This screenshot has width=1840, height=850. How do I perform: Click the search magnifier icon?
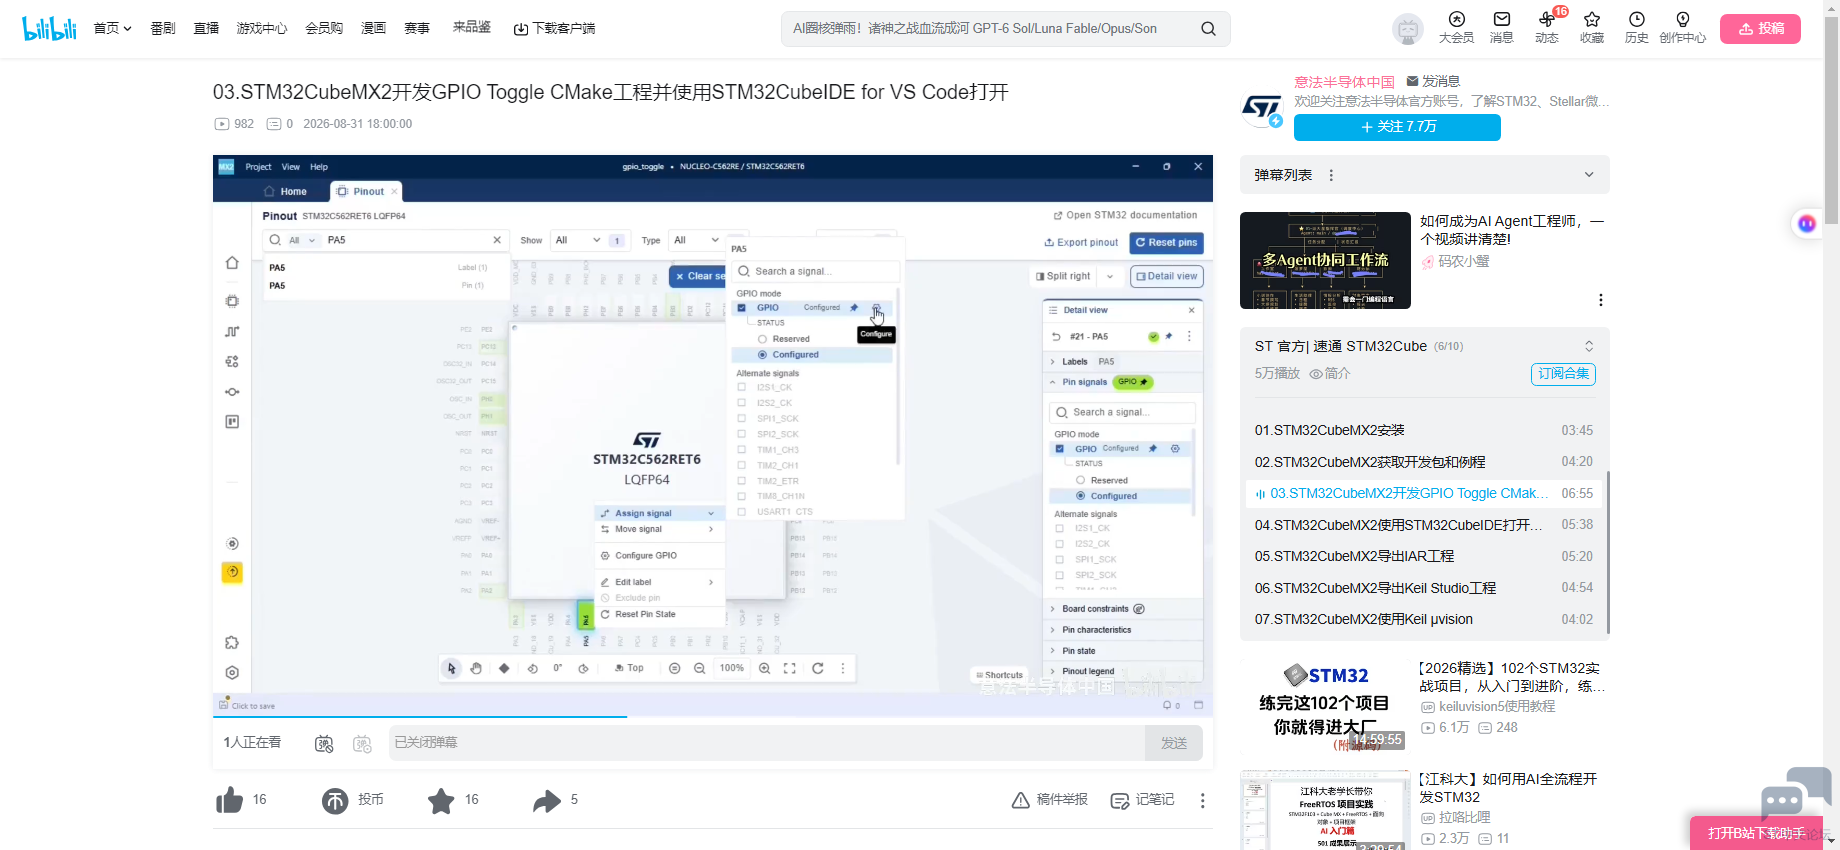point(1208,29)
